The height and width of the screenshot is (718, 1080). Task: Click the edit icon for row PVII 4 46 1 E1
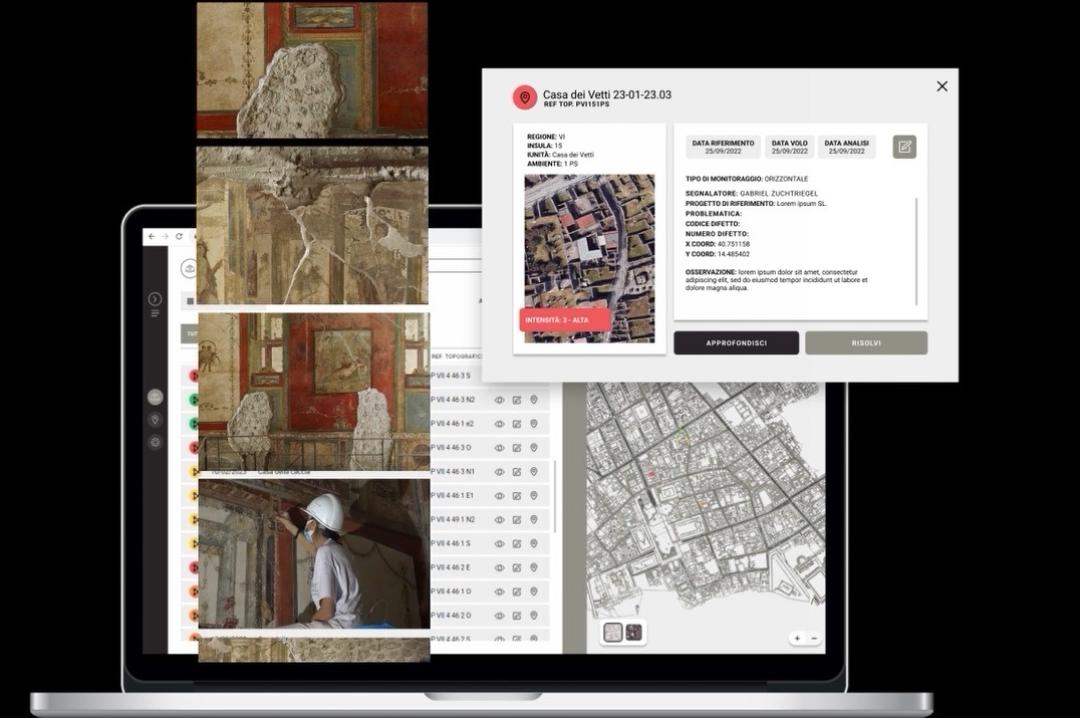pyautogui.click(x=517, y=496)
